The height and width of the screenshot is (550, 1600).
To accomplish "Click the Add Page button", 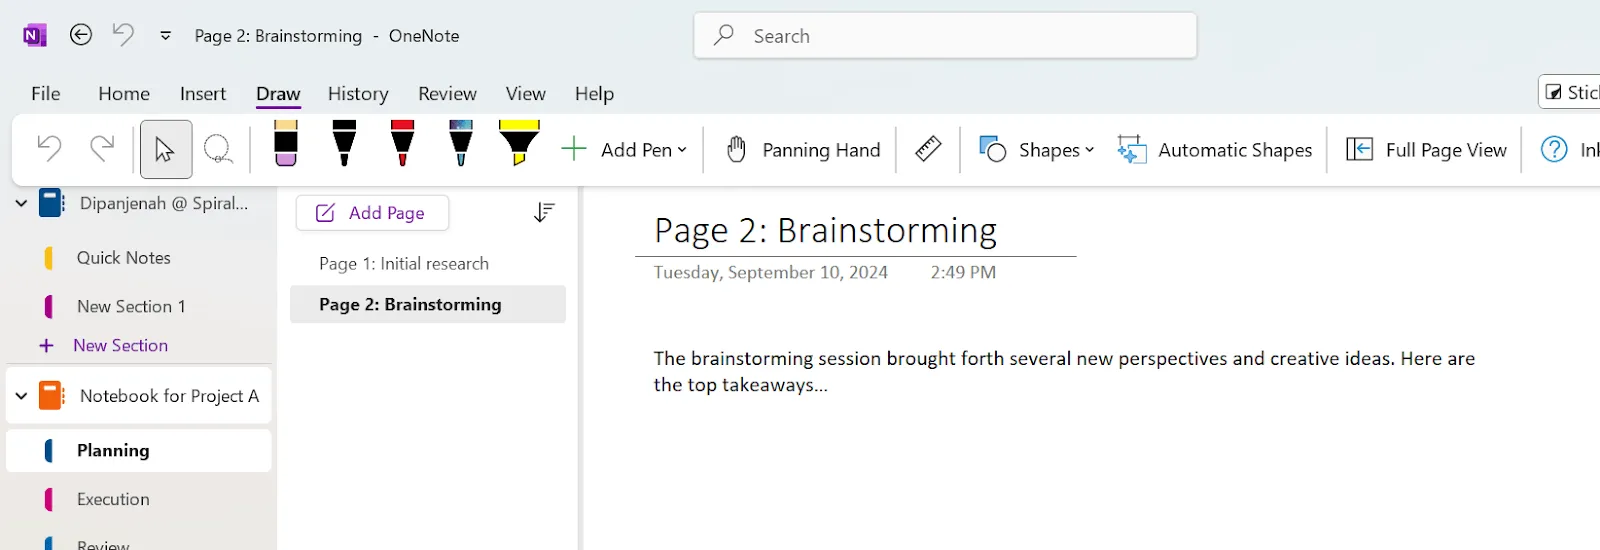I will pyautogui.click(x=372, y=213).
